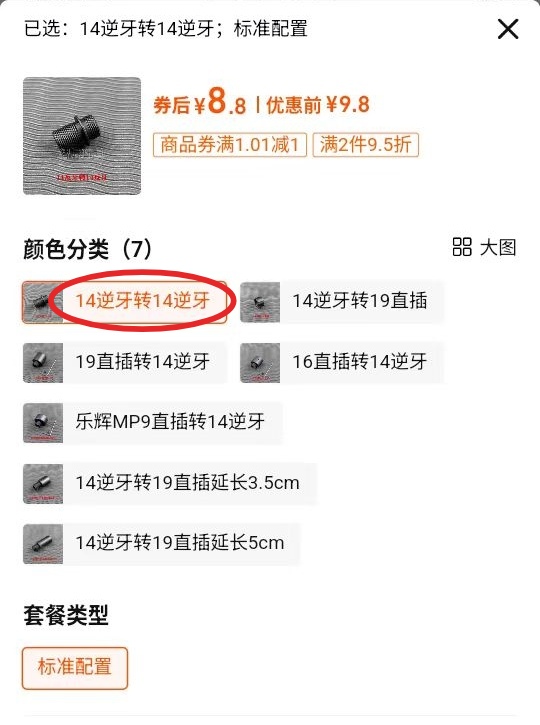Image resolution: width=540 pixels, height=725 pixels.
Task: Pick 14逆牙转19直插延长5cm option
Action: 161,544
